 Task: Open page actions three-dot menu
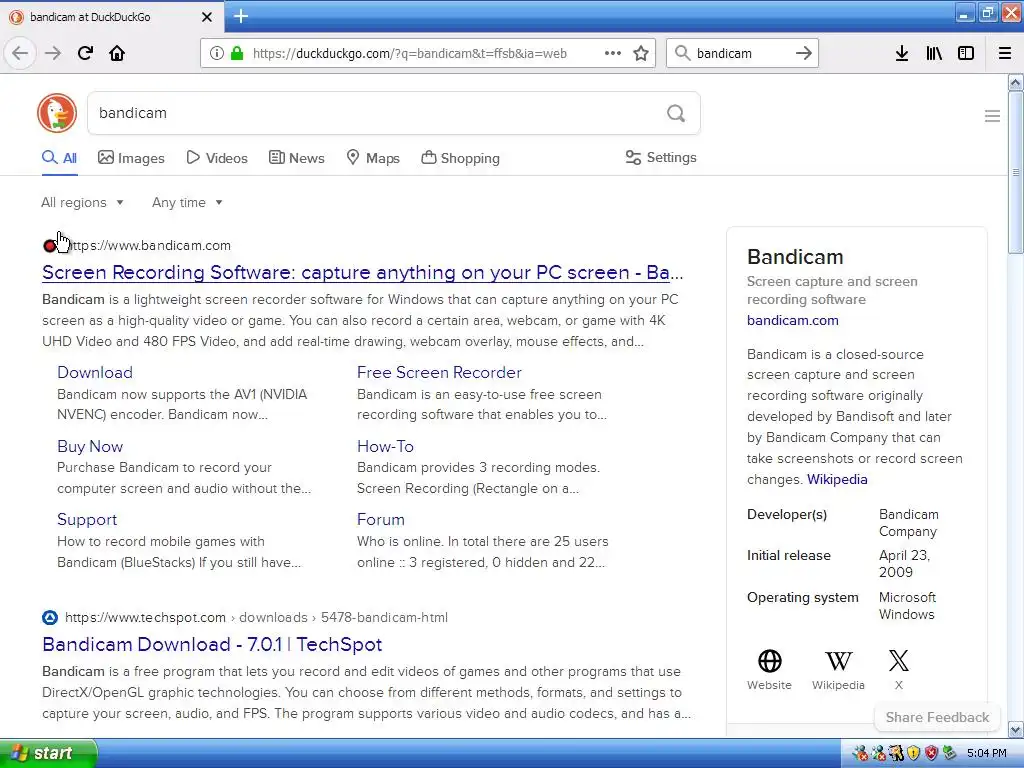pyautogui.click(x=613, y=53)
